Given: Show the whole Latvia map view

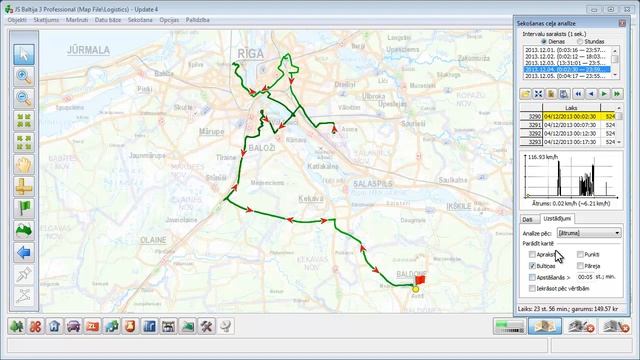Looking at the screenshot, I should coord(24,231).
